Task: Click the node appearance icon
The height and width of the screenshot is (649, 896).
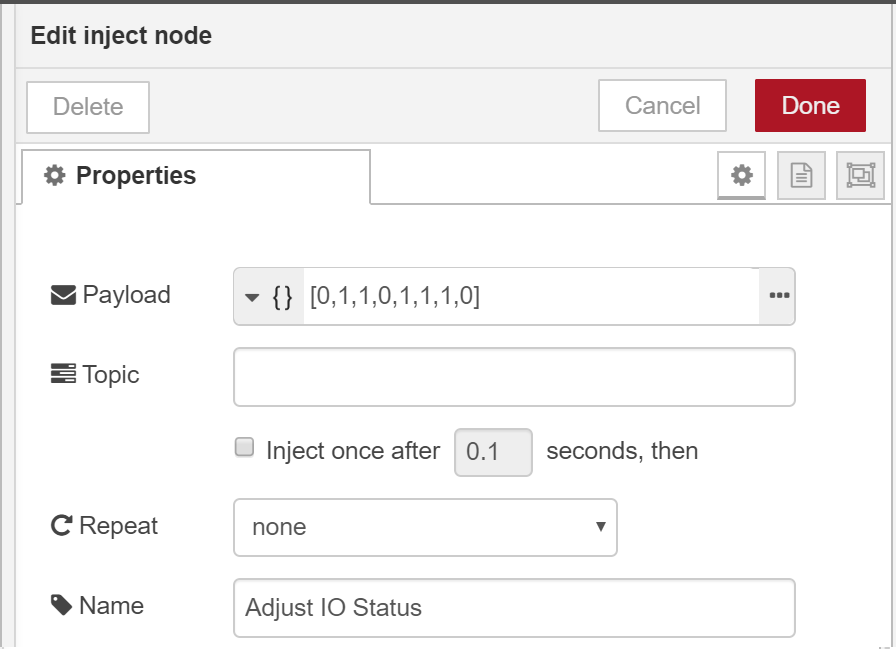Action: (858, 175)
